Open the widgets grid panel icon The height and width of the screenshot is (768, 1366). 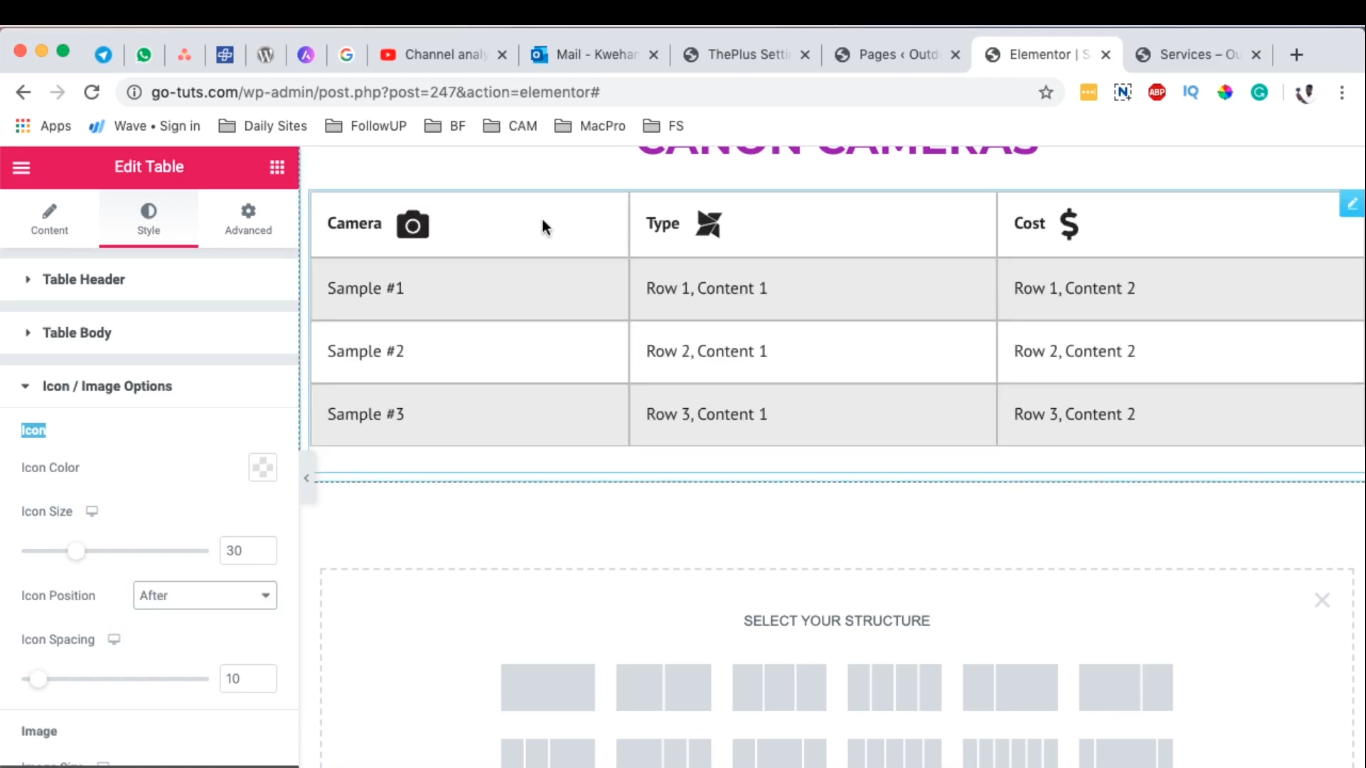pos(277,167)
